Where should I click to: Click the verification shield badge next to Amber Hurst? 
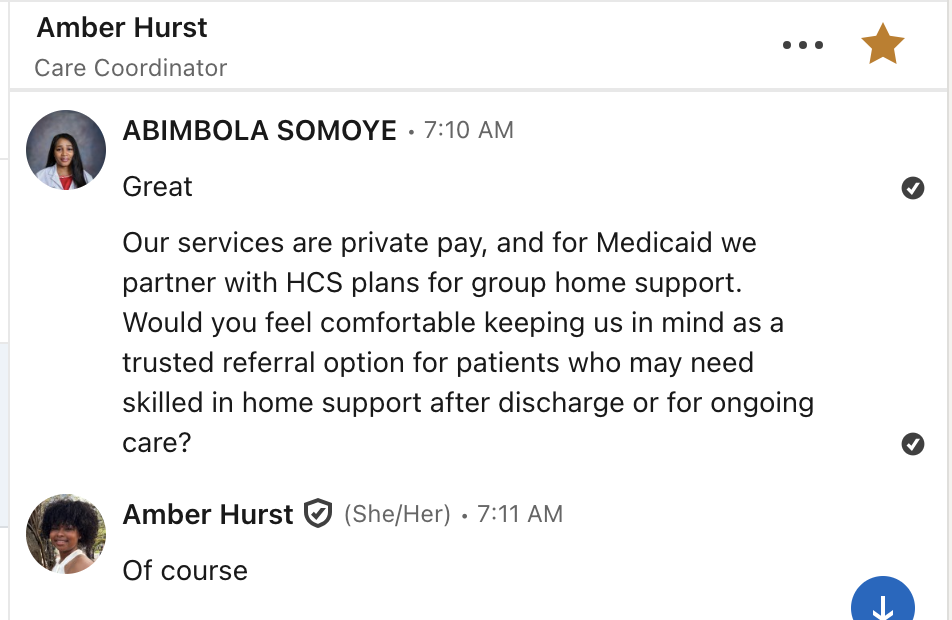coord(318,514)
